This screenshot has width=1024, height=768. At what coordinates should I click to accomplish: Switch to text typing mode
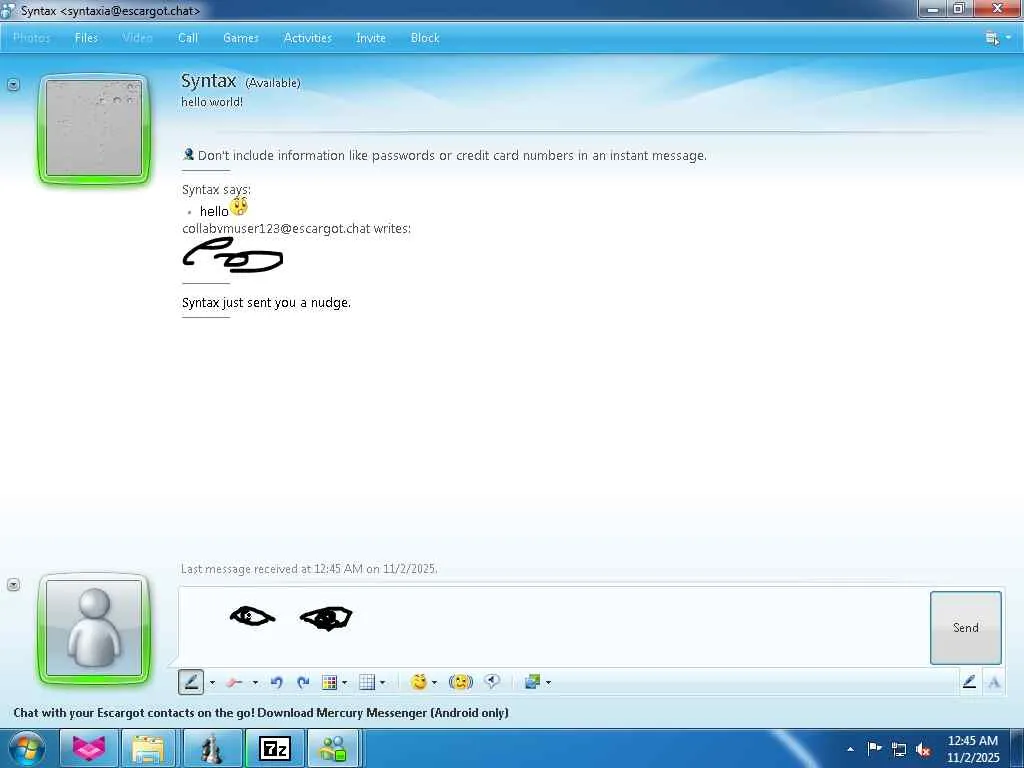(x=994, y=682)
